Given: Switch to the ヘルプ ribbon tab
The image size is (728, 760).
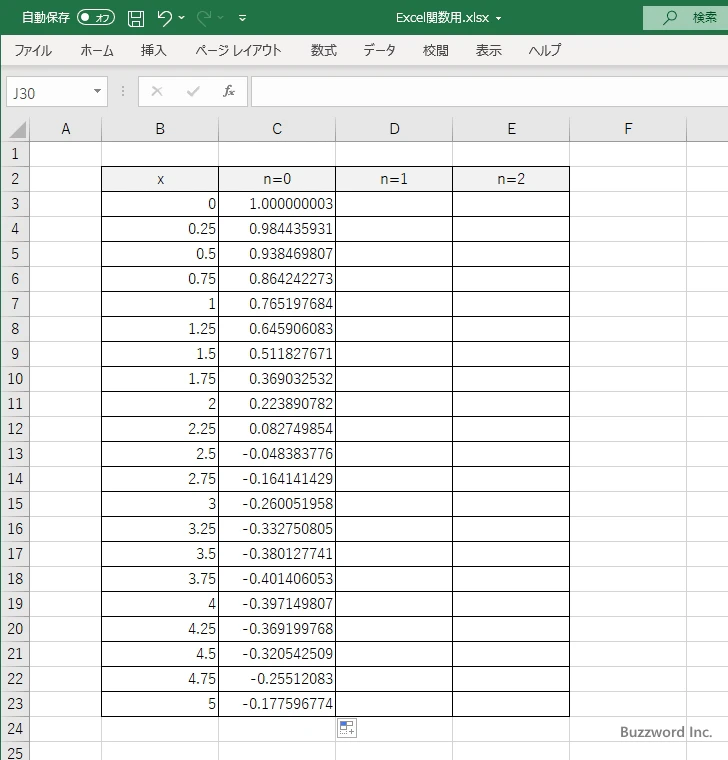Looking at the screenshot, I should point(545,50).
